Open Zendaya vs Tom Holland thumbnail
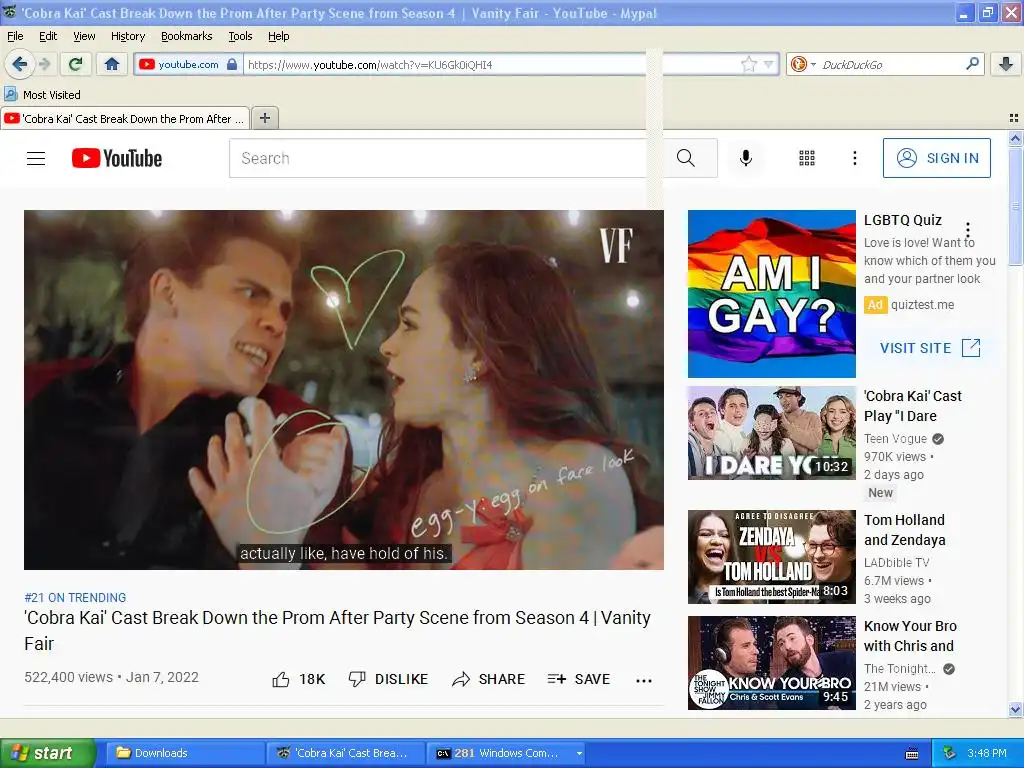This screenshot has width=1024, height=768. [771, 556]
